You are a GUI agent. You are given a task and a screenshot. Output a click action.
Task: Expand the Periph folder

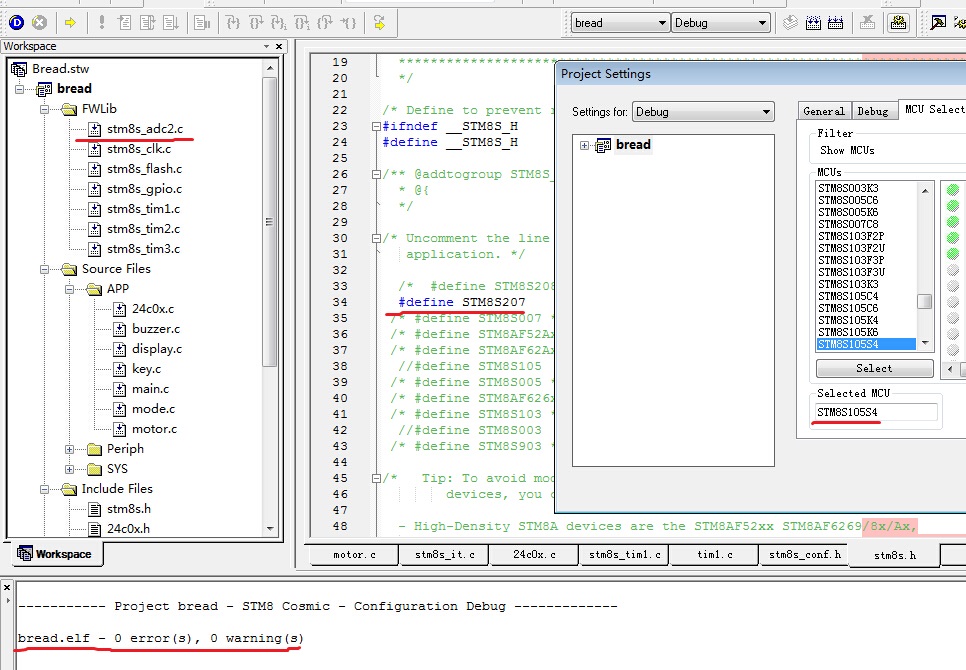coord(70,450)
